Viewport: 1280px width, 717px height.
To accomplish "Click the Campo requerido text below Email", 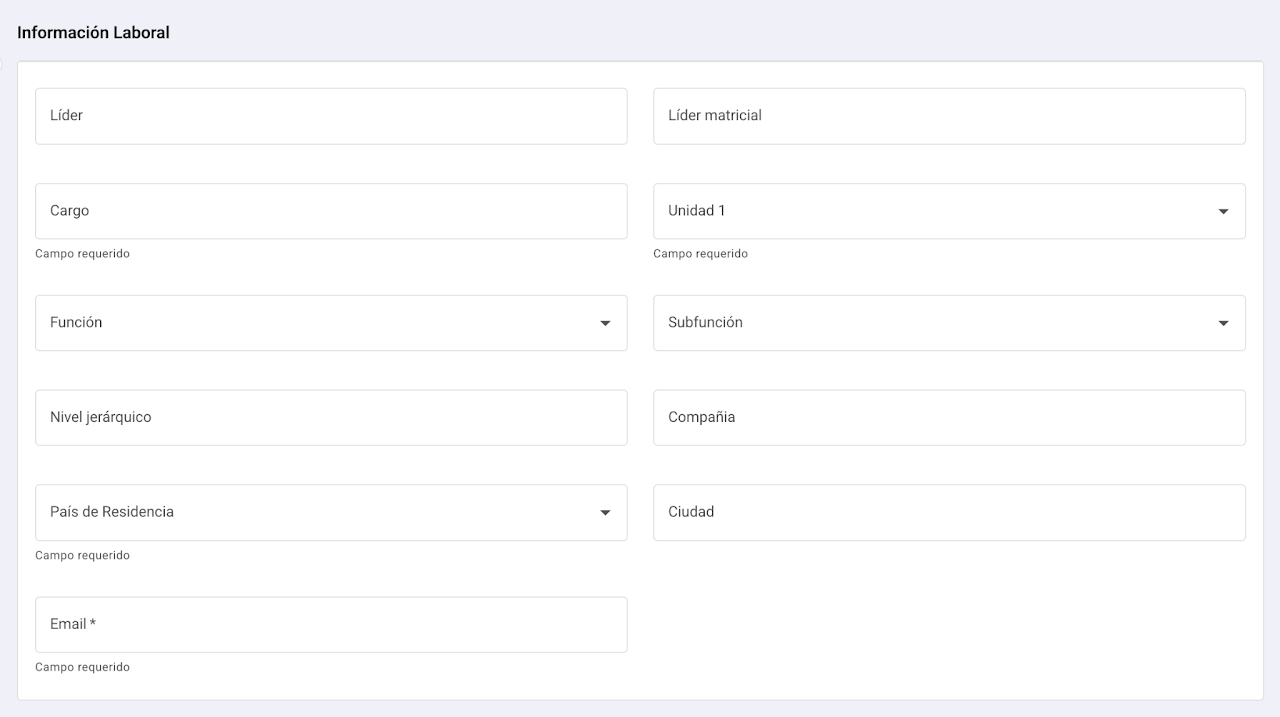I will pyautogui.click(x=82, y=667).
